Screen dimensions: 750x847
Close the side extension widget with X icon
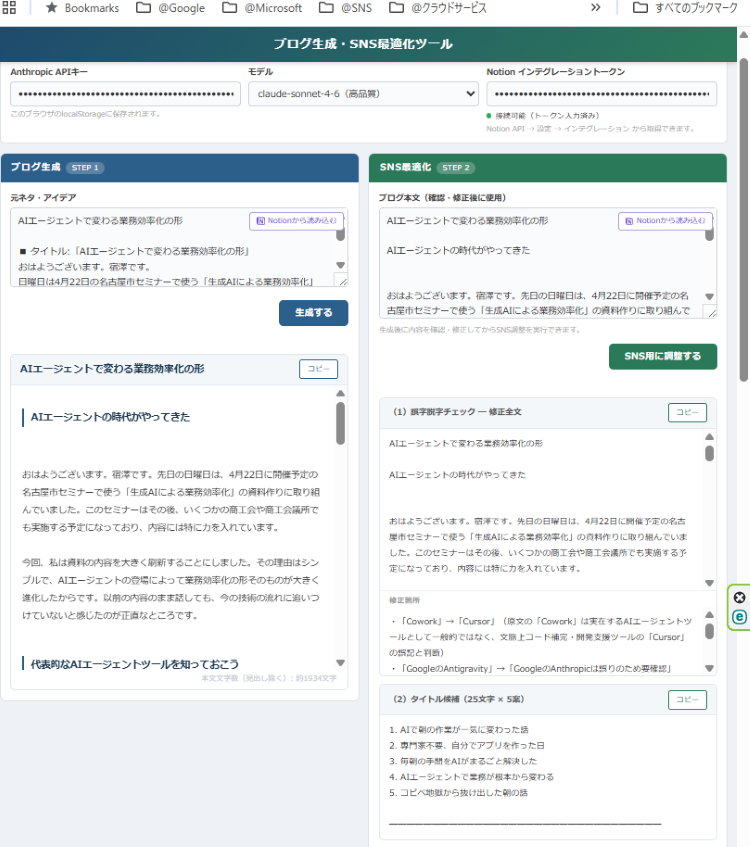pos(739,598)
